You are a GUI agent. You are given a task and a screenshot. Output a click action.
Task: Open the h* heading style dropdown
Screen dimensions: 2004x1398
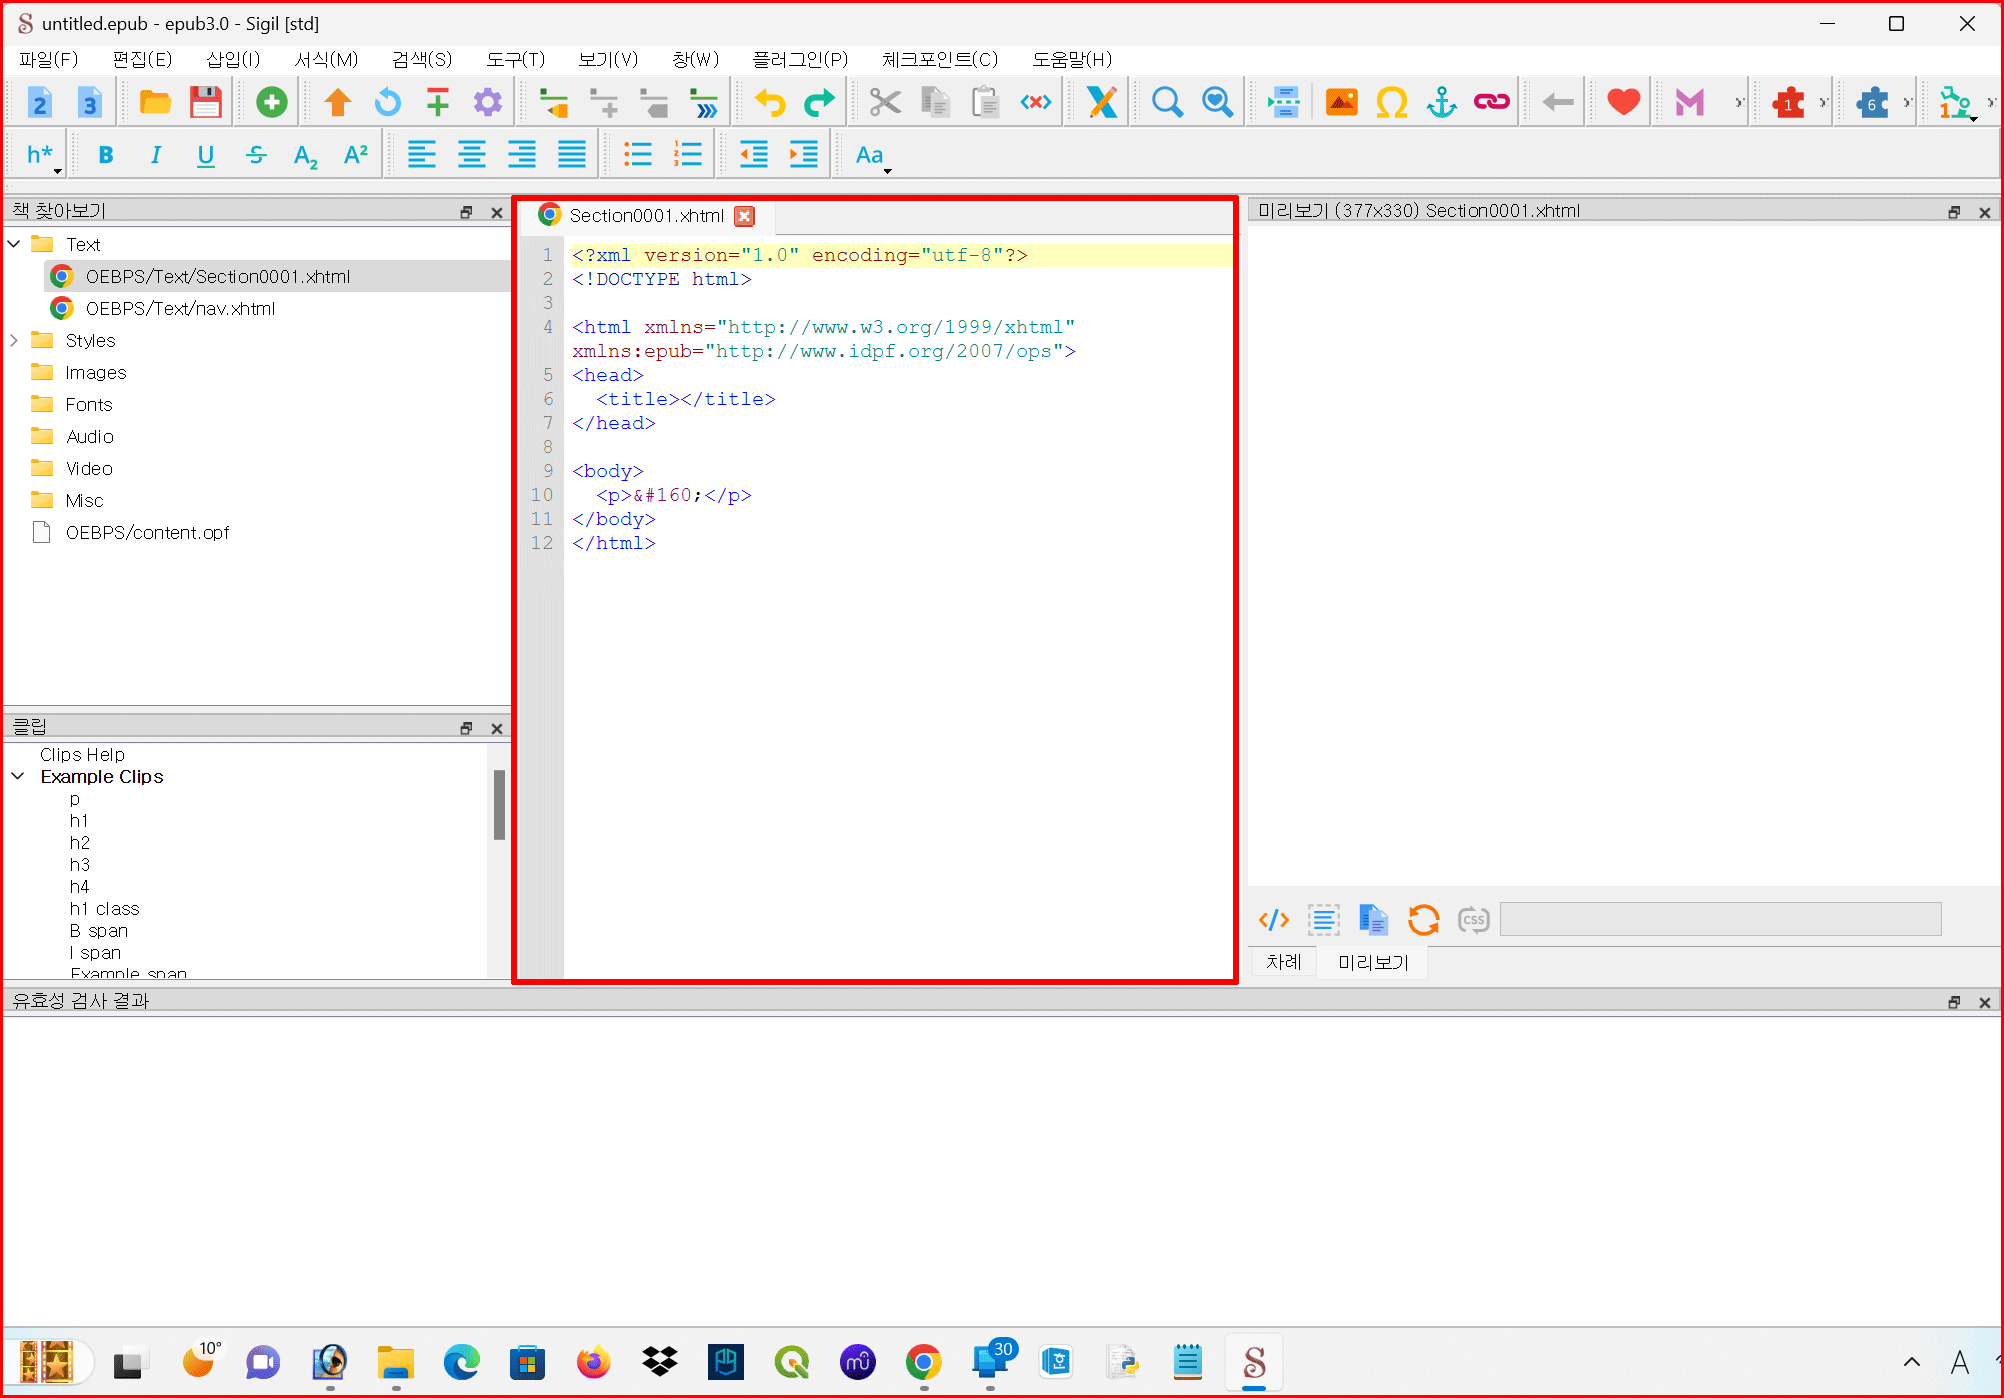(42, 155)
